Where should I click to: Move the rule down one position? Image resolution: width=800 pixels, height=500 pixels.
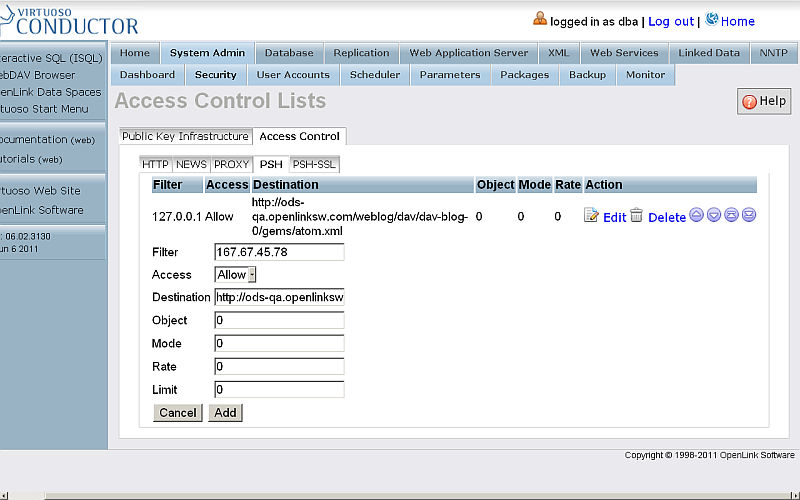point(714,216)
